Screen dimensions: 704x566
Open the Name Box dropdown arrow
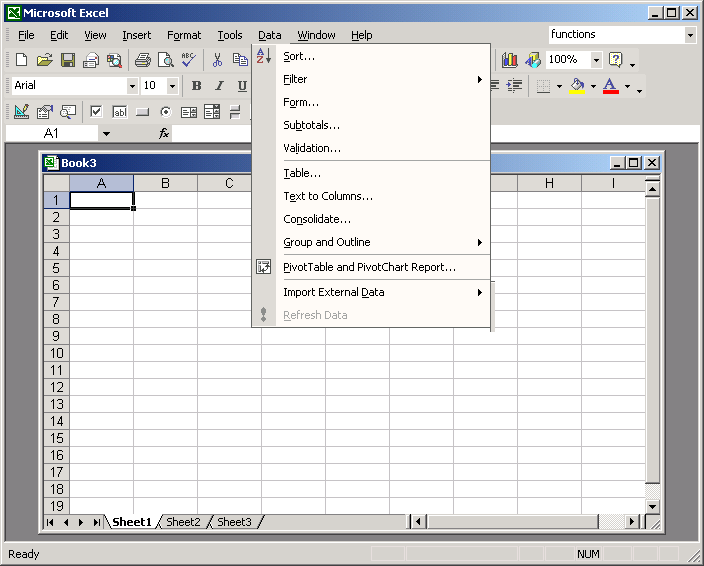(x=106, y=133)
